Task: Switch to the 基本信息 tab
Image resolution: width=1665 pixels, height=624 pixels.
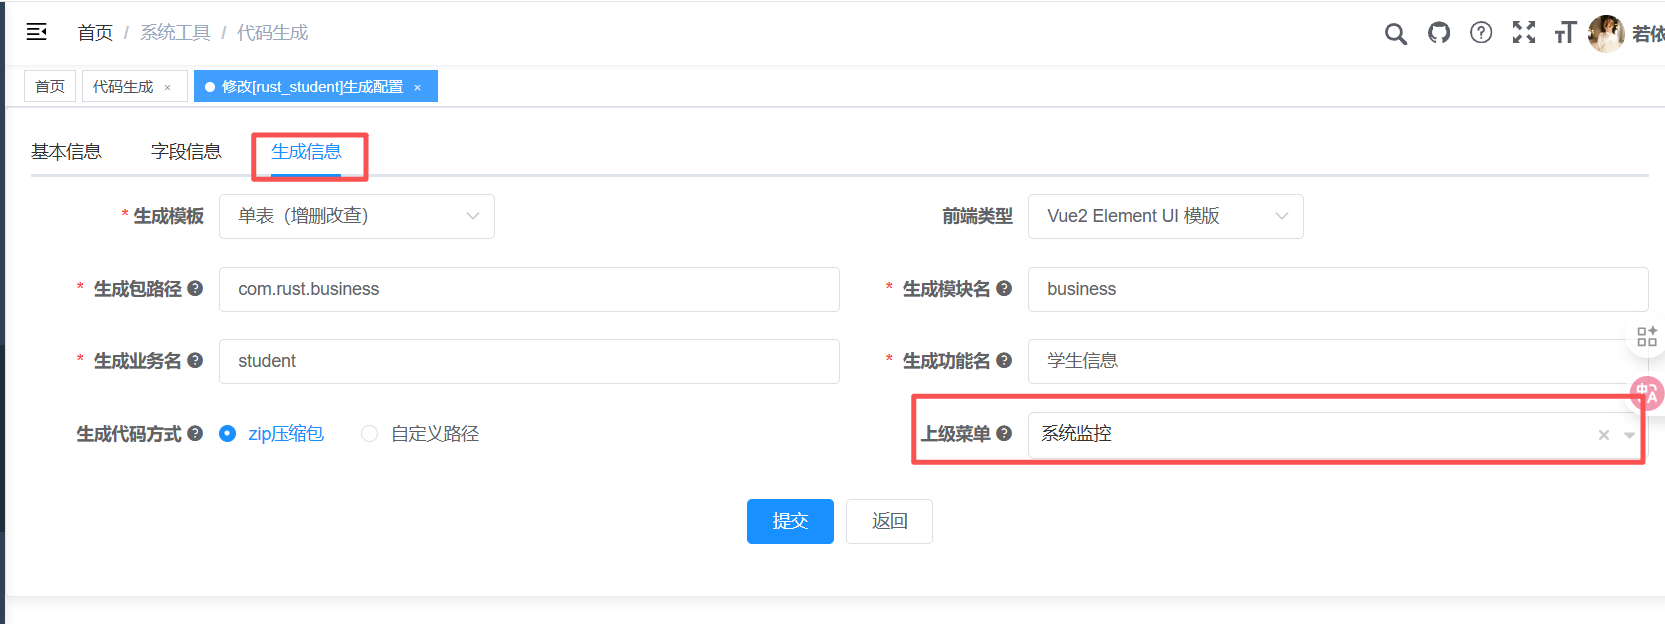Action: pos(66,152)
